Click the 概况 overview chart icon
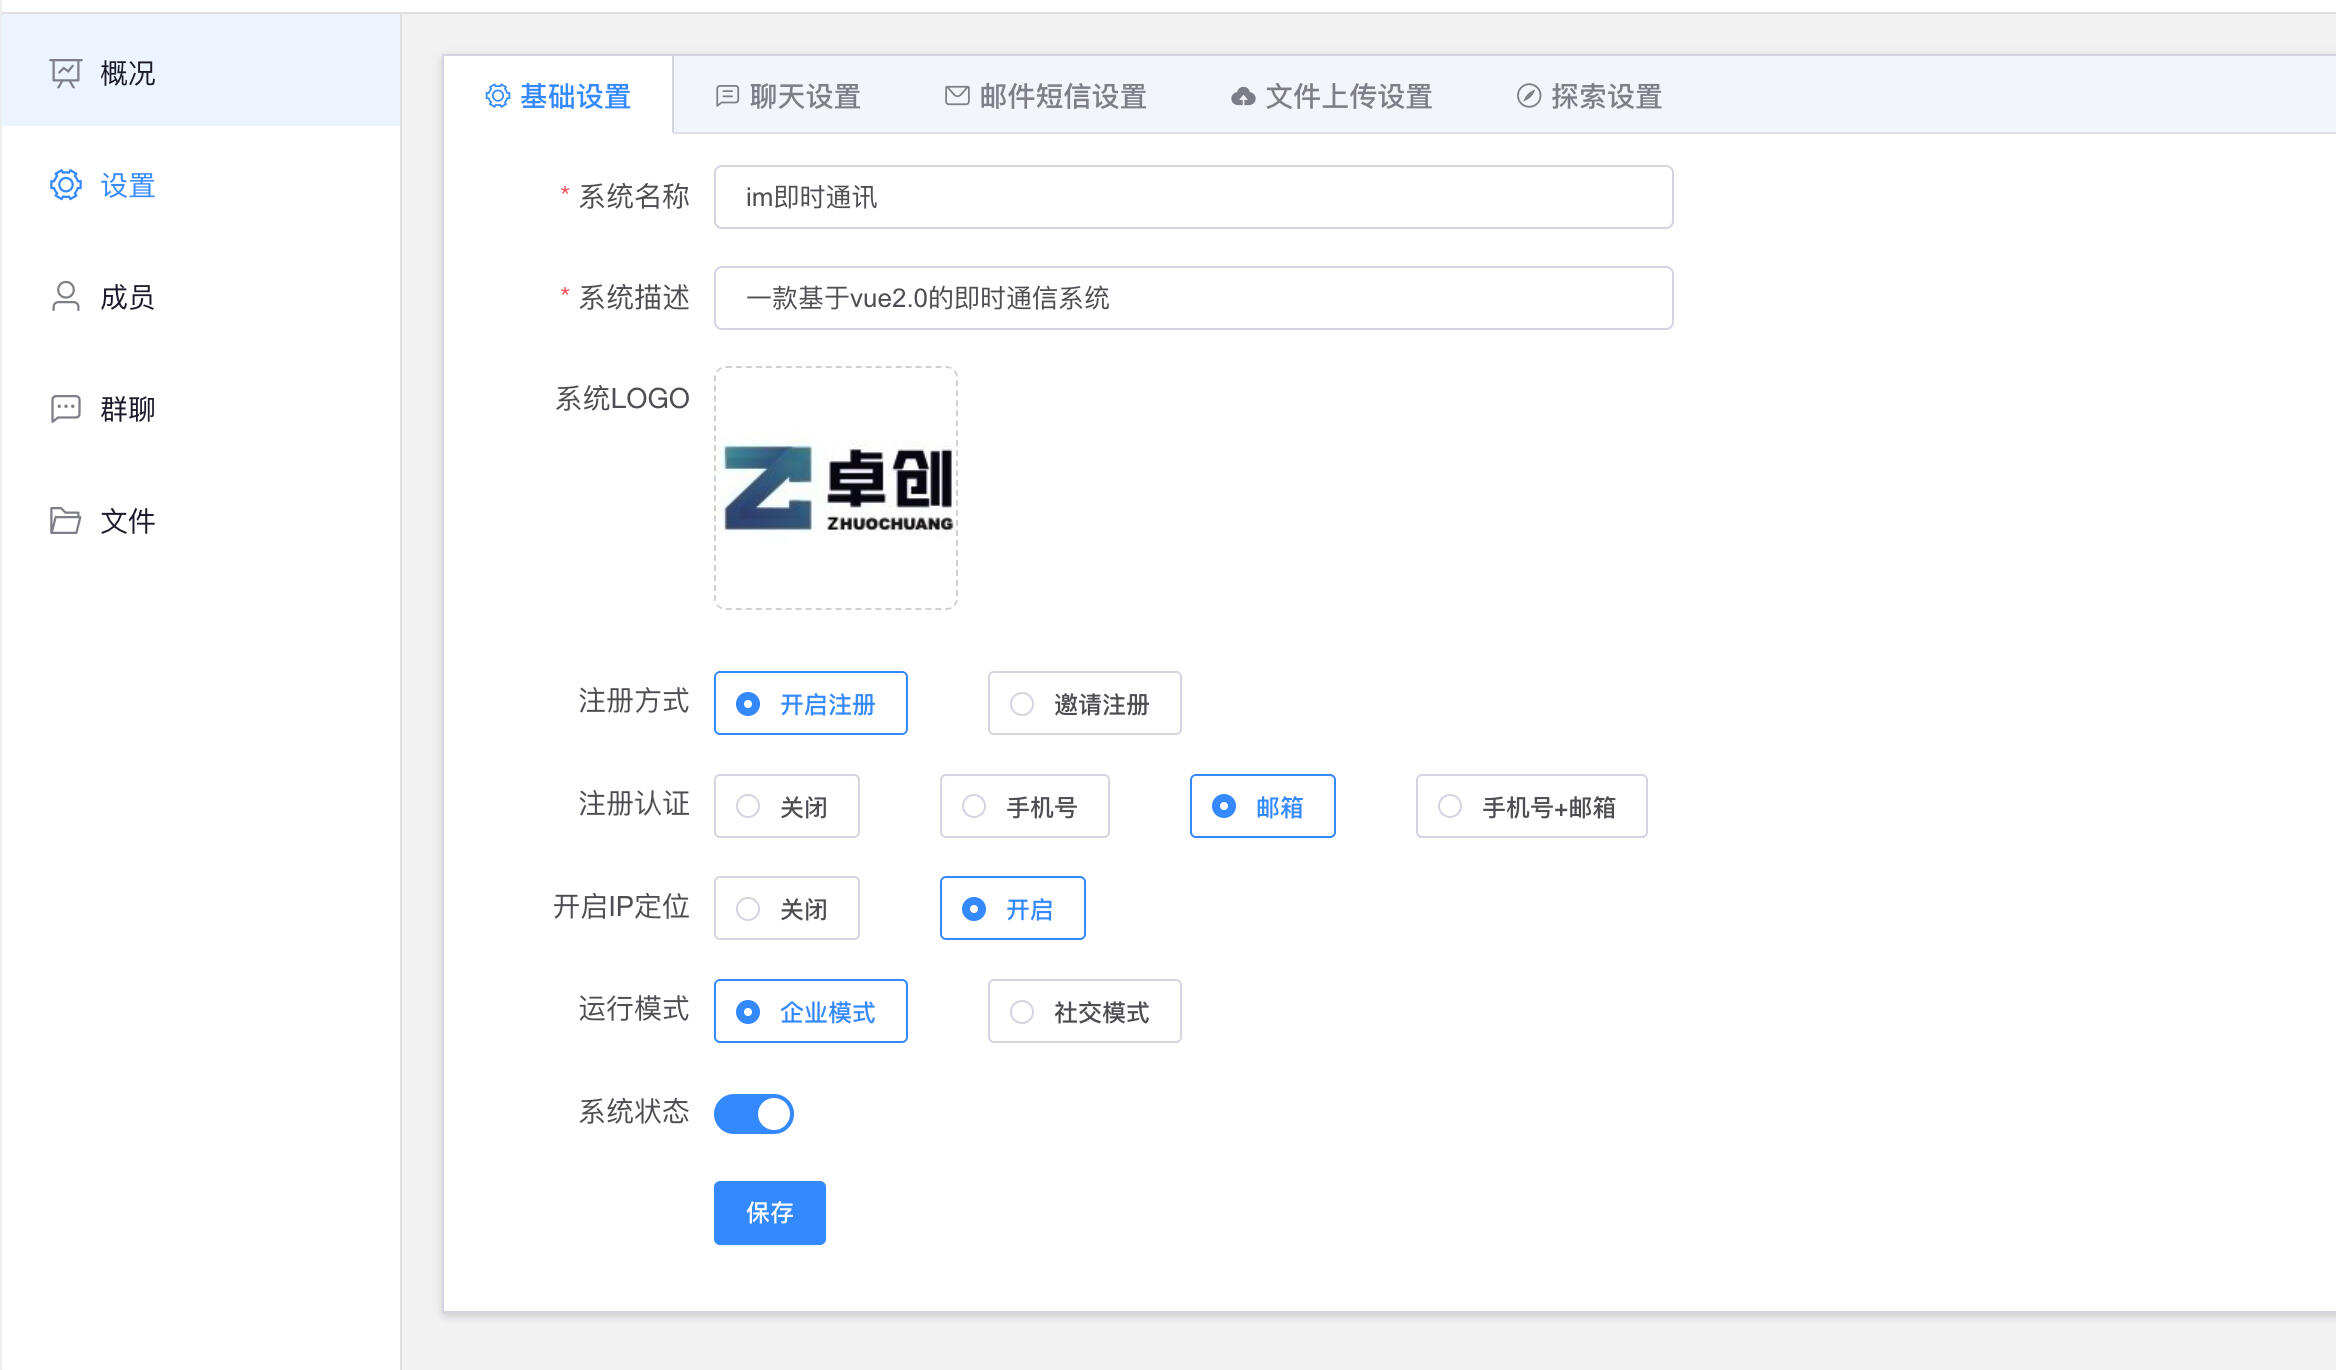The width and height of the screenshot is (2336, 1370). click(65, 73)
